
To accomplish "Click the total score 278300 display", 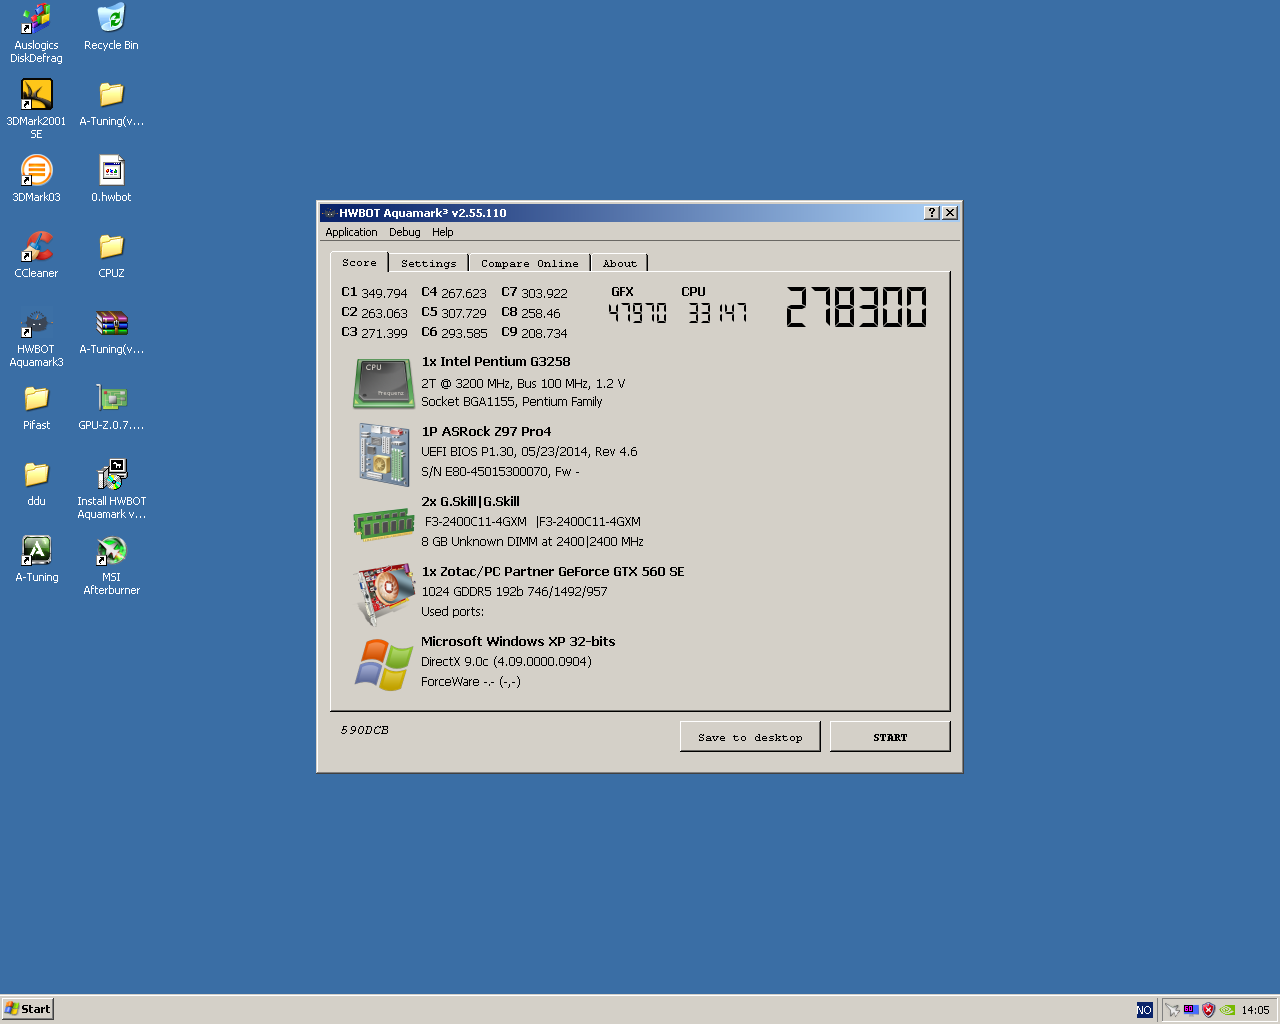I will click(x=856, y=307).
